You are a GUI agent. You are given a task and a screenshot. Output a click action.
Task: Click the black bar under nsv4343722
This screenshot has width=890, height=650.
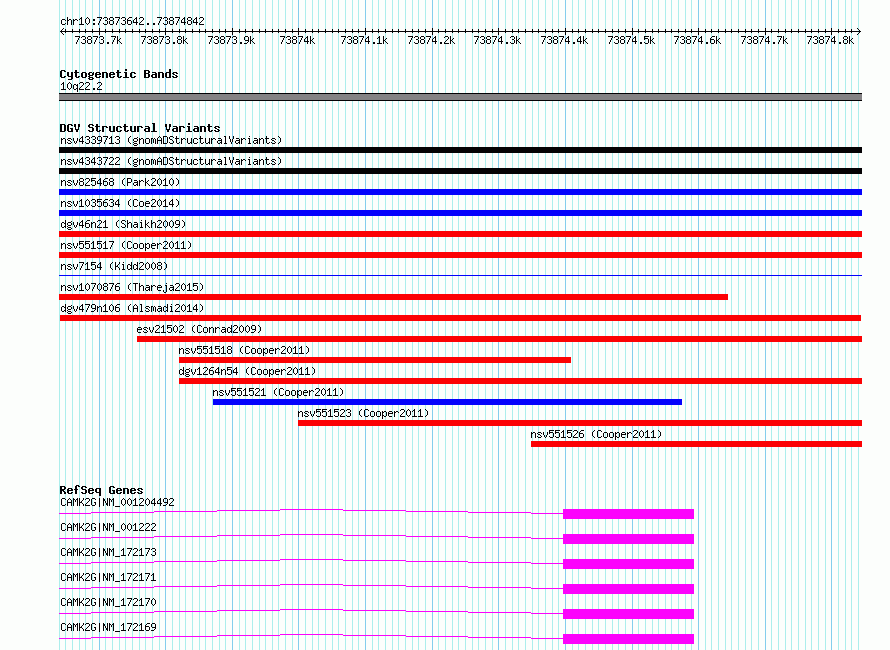coord(460,171)
